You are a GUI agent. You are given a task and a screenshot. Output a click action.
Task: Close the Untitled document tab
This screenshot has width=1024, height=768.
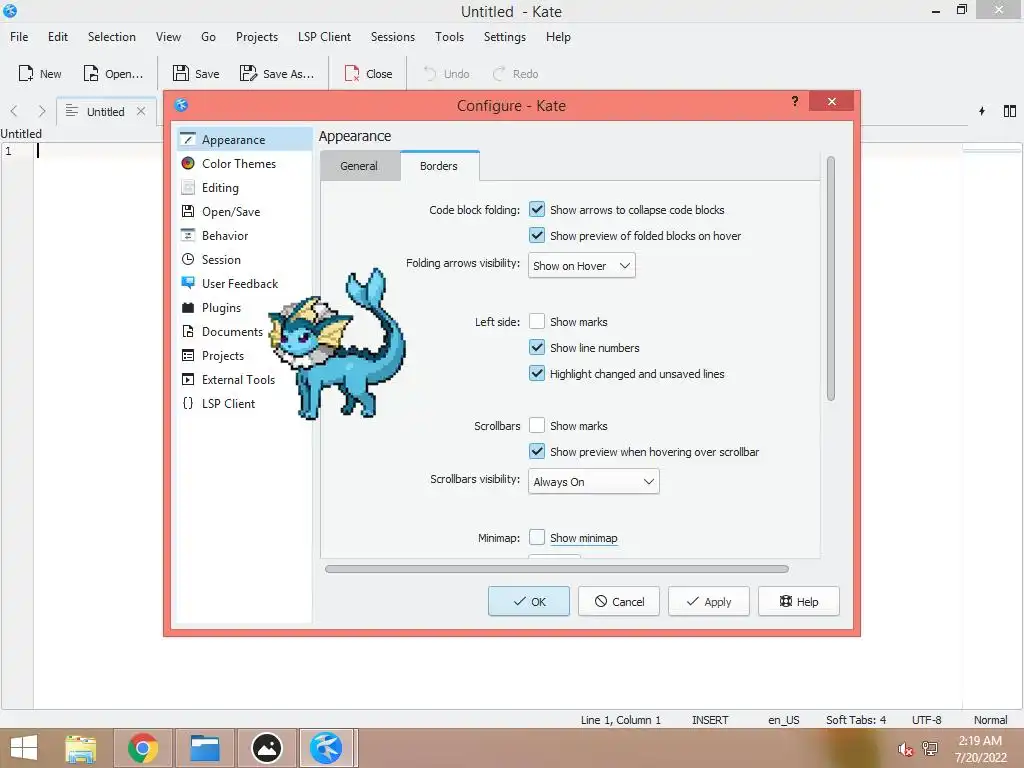141,111
